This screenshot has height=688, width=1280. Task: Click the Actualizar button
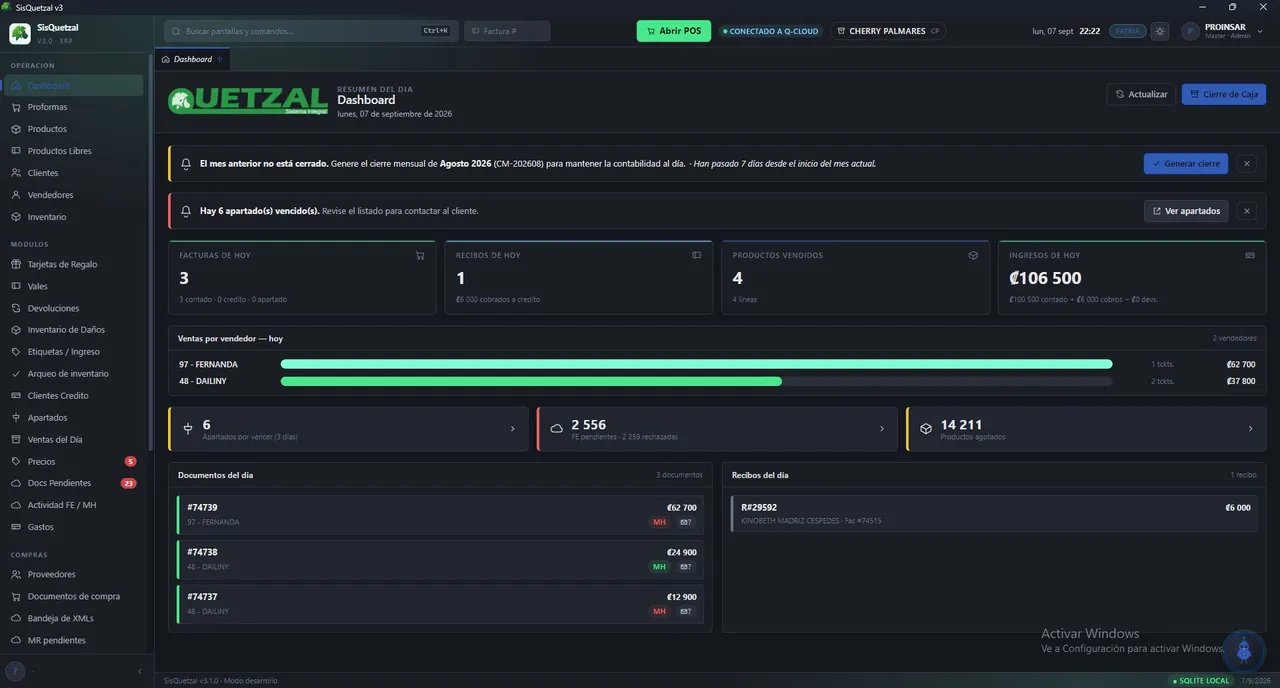pos(1141,94)
